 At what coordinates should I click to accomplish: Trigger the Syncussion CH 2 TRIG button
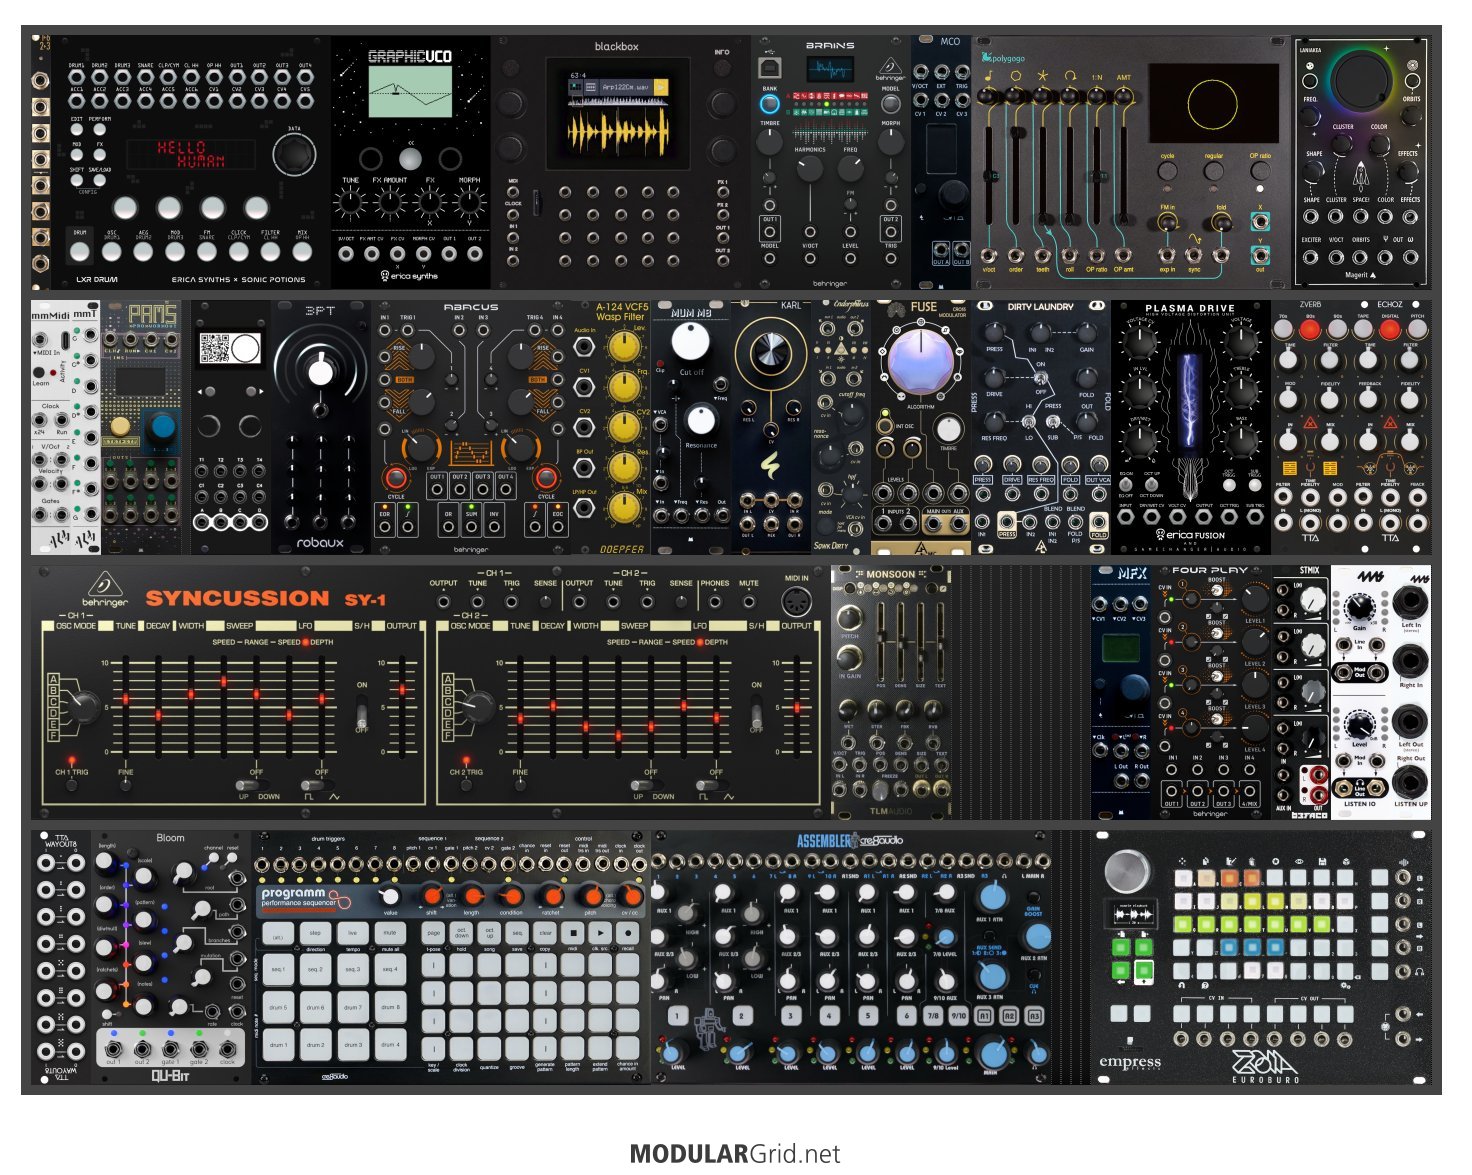coord(465,785)
